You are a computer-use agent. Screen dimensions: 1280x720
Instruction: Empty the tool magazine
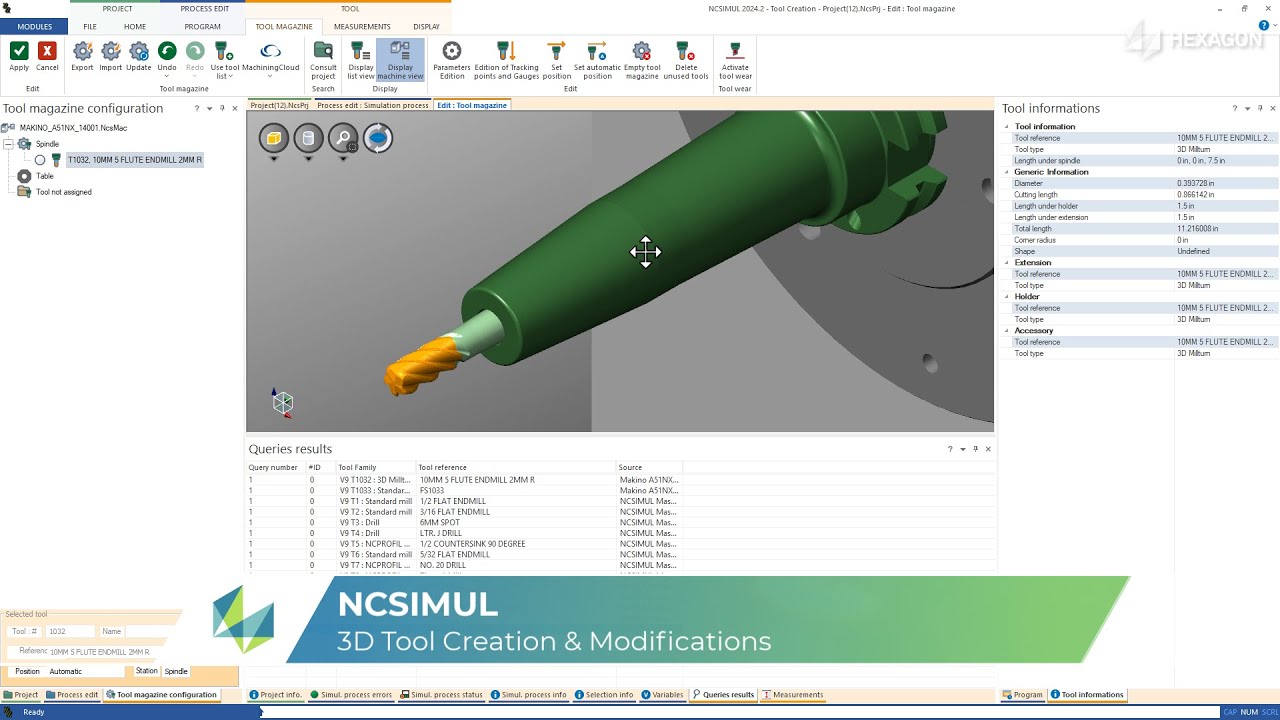coord(642,60)
